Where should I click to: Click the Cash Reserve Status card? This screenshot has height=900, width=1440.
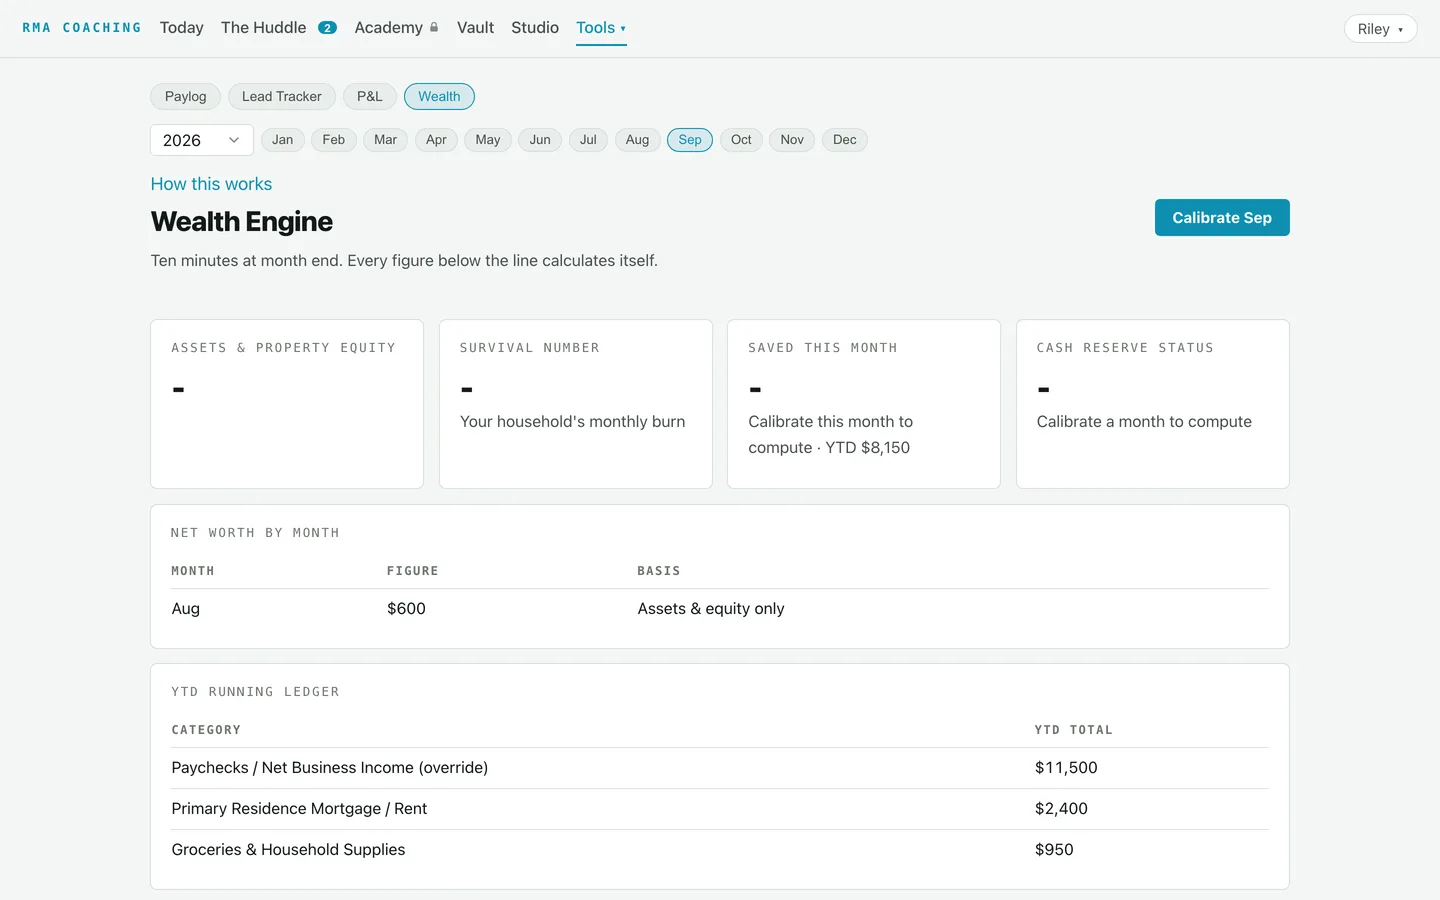coord(1153,404)
